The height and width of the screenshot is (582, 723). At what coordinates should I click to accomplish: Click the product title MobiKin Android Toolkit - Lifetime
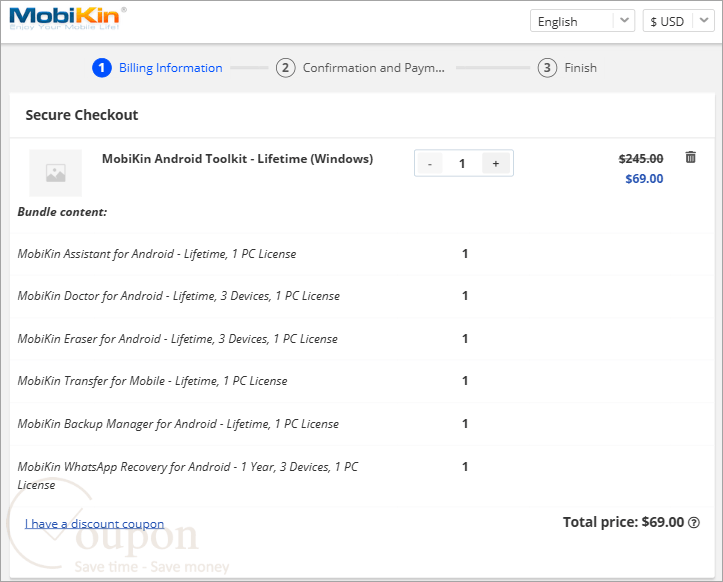tap(237, 159)
